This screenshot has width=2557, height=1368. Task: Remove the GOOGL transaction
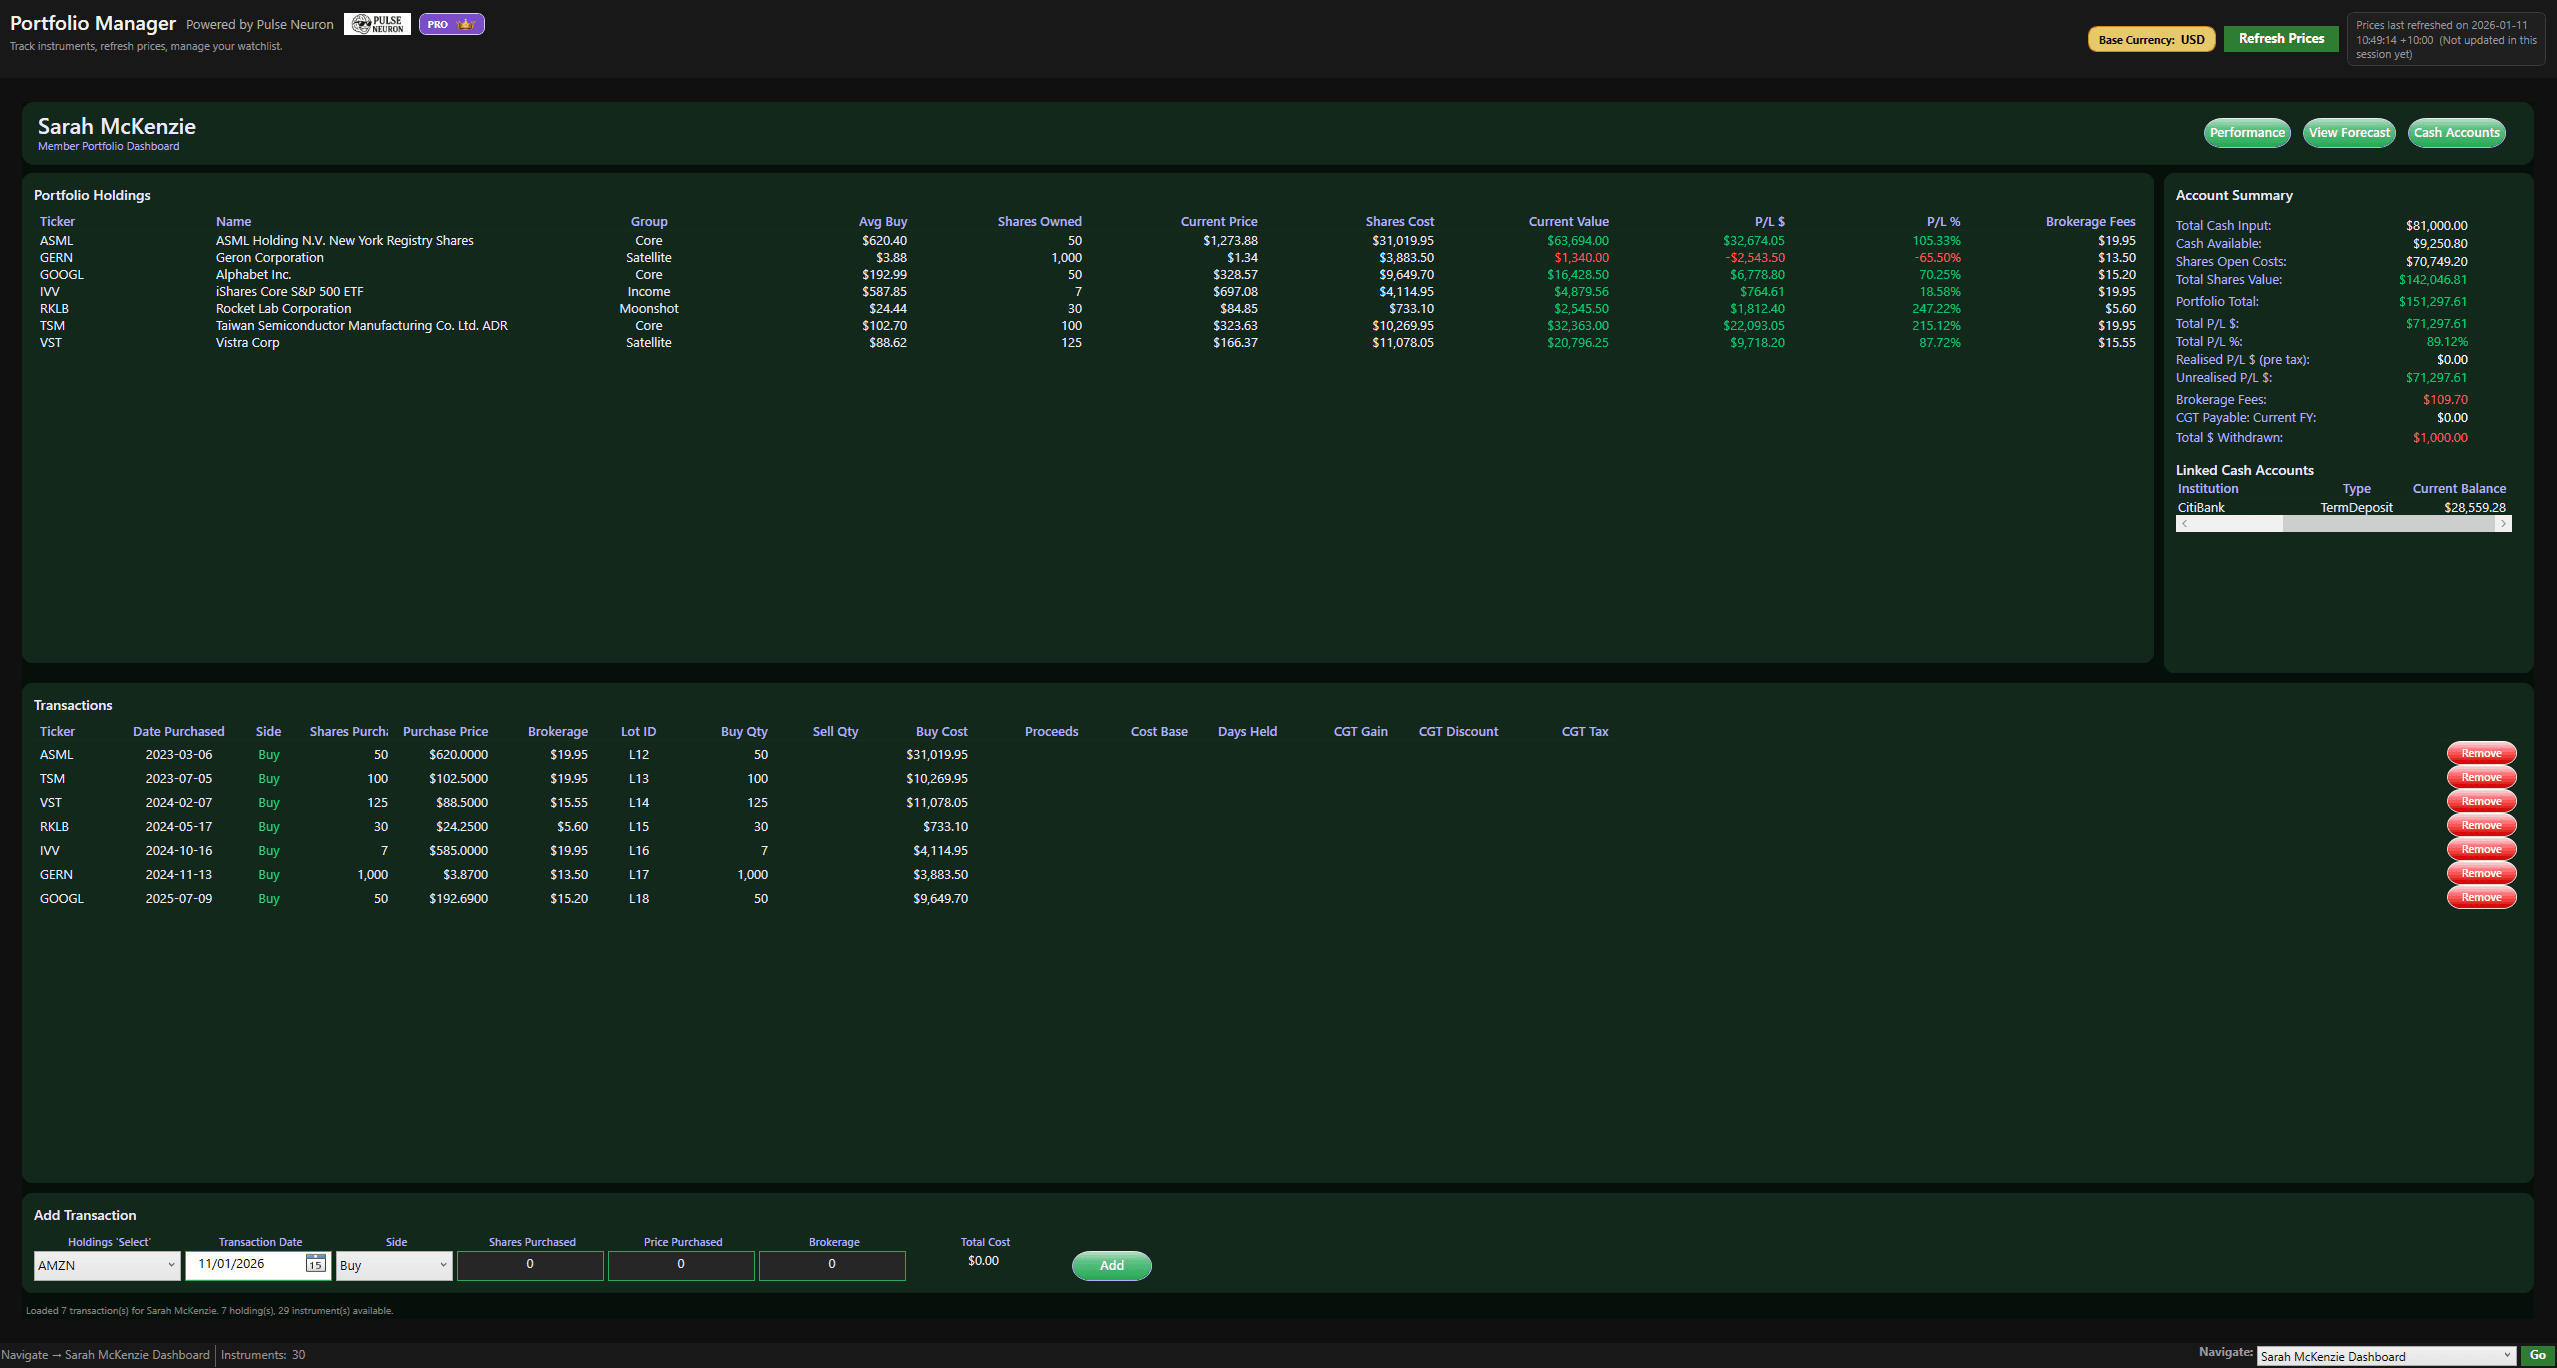click(x=2480, y=896)
